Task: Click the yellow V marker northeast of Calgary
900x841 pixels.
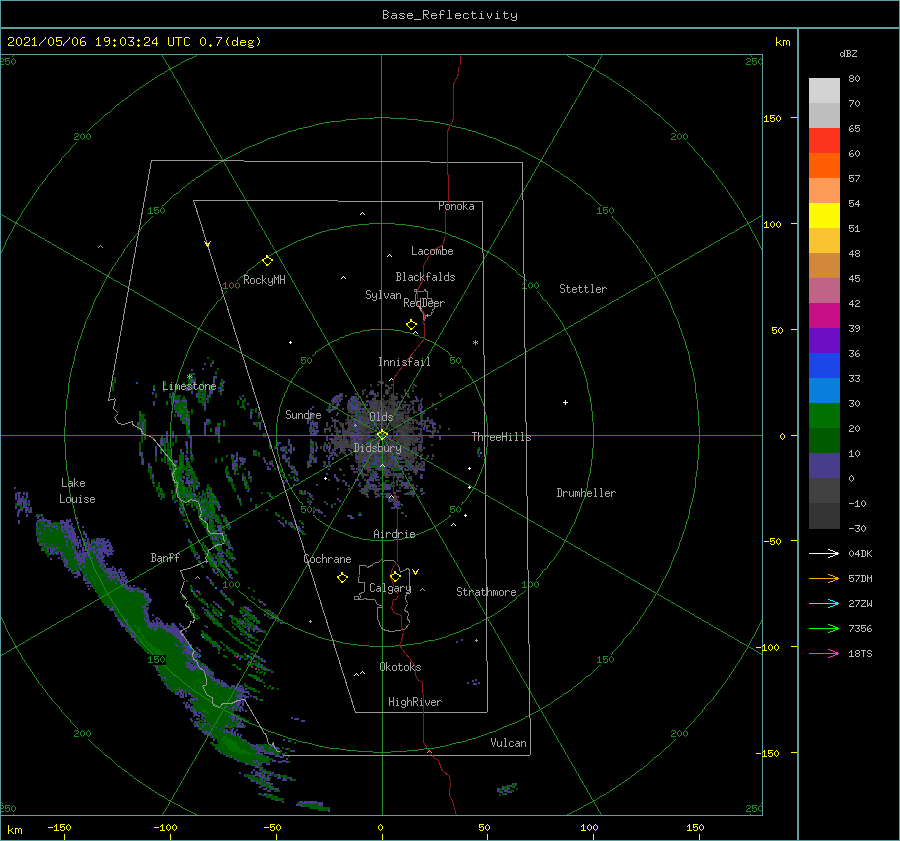Action: (416, 572)
